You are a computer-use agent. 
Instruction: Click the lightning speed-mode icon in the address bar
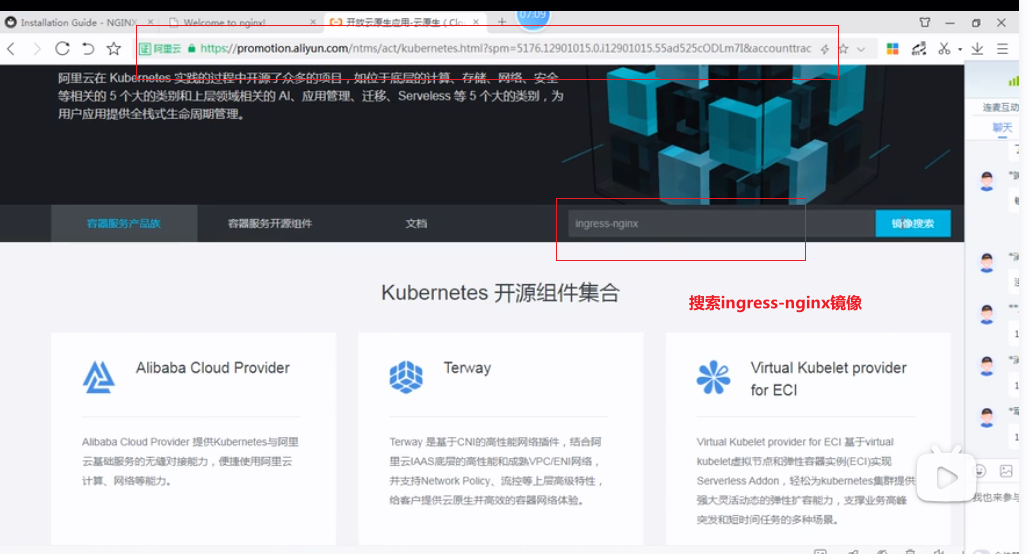click(x=825, y=49)
